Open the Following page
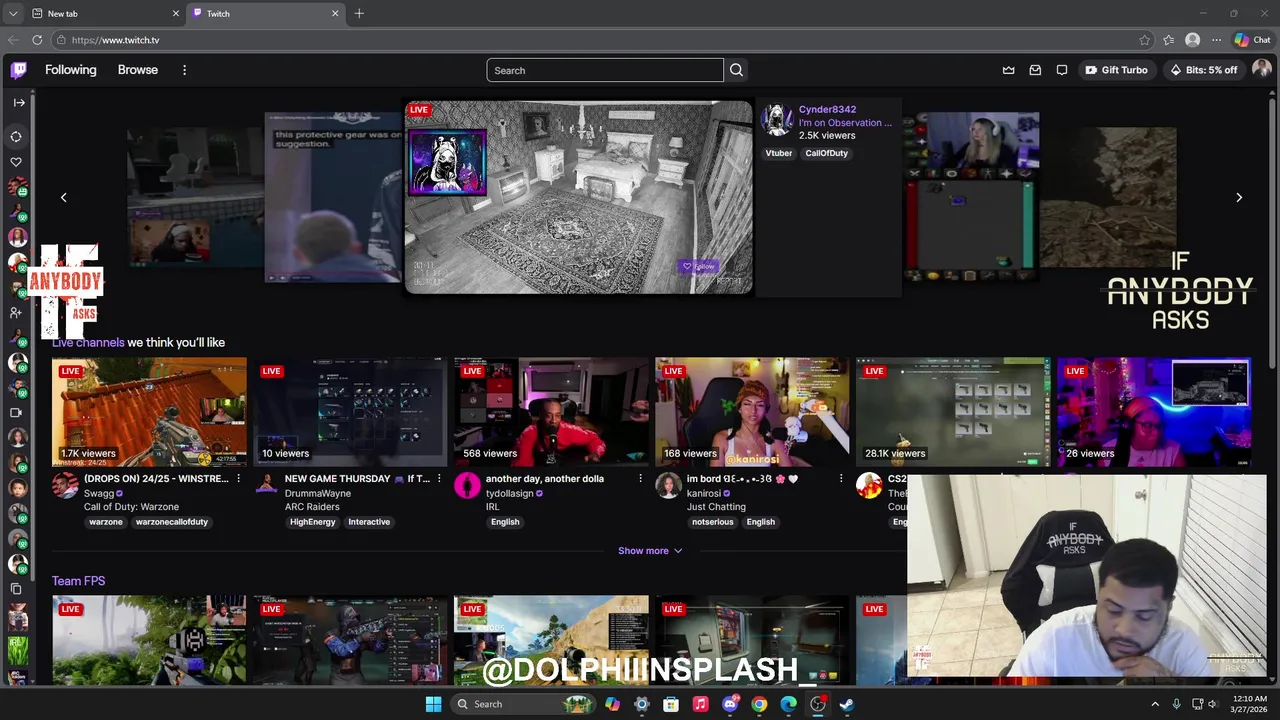Screen dimensions: 1280x720 pyautogui.click(x=71, y=70)
